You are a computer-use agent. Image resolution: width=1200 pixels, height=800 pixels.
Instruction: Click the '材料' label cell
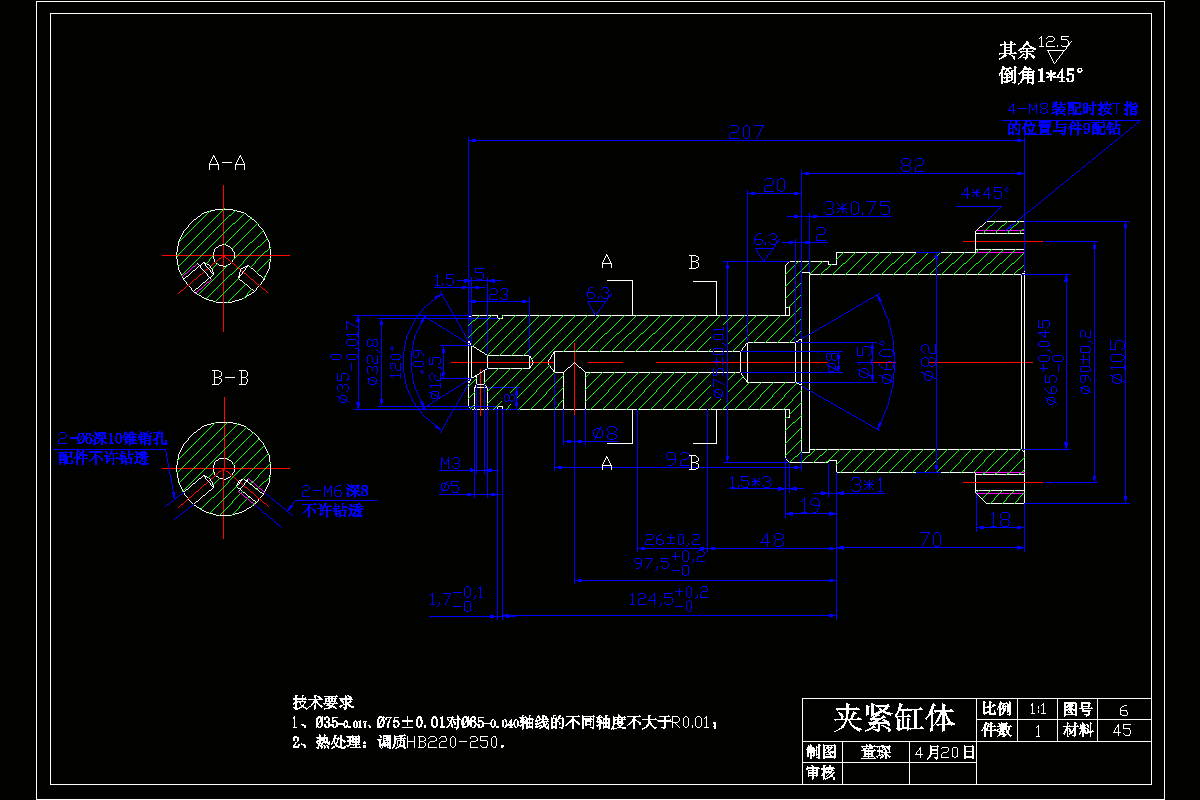(x=1078, y=730)
